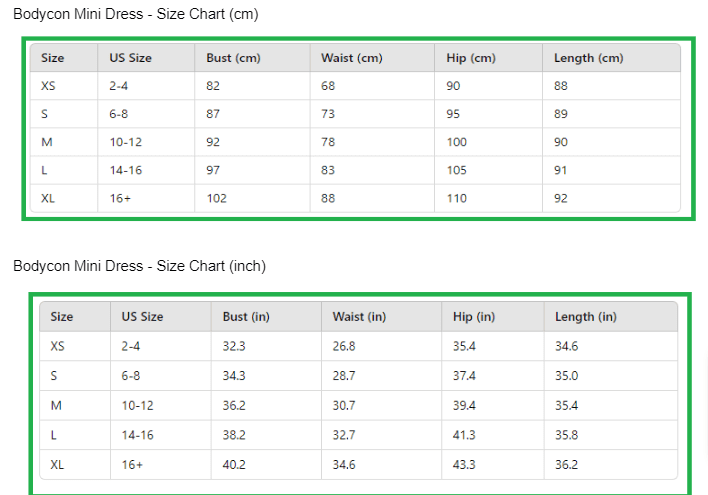Screen dimensions: 708x495
Task: Click the 'Hip (in)' column header
Action: click(x=474, y=317)
